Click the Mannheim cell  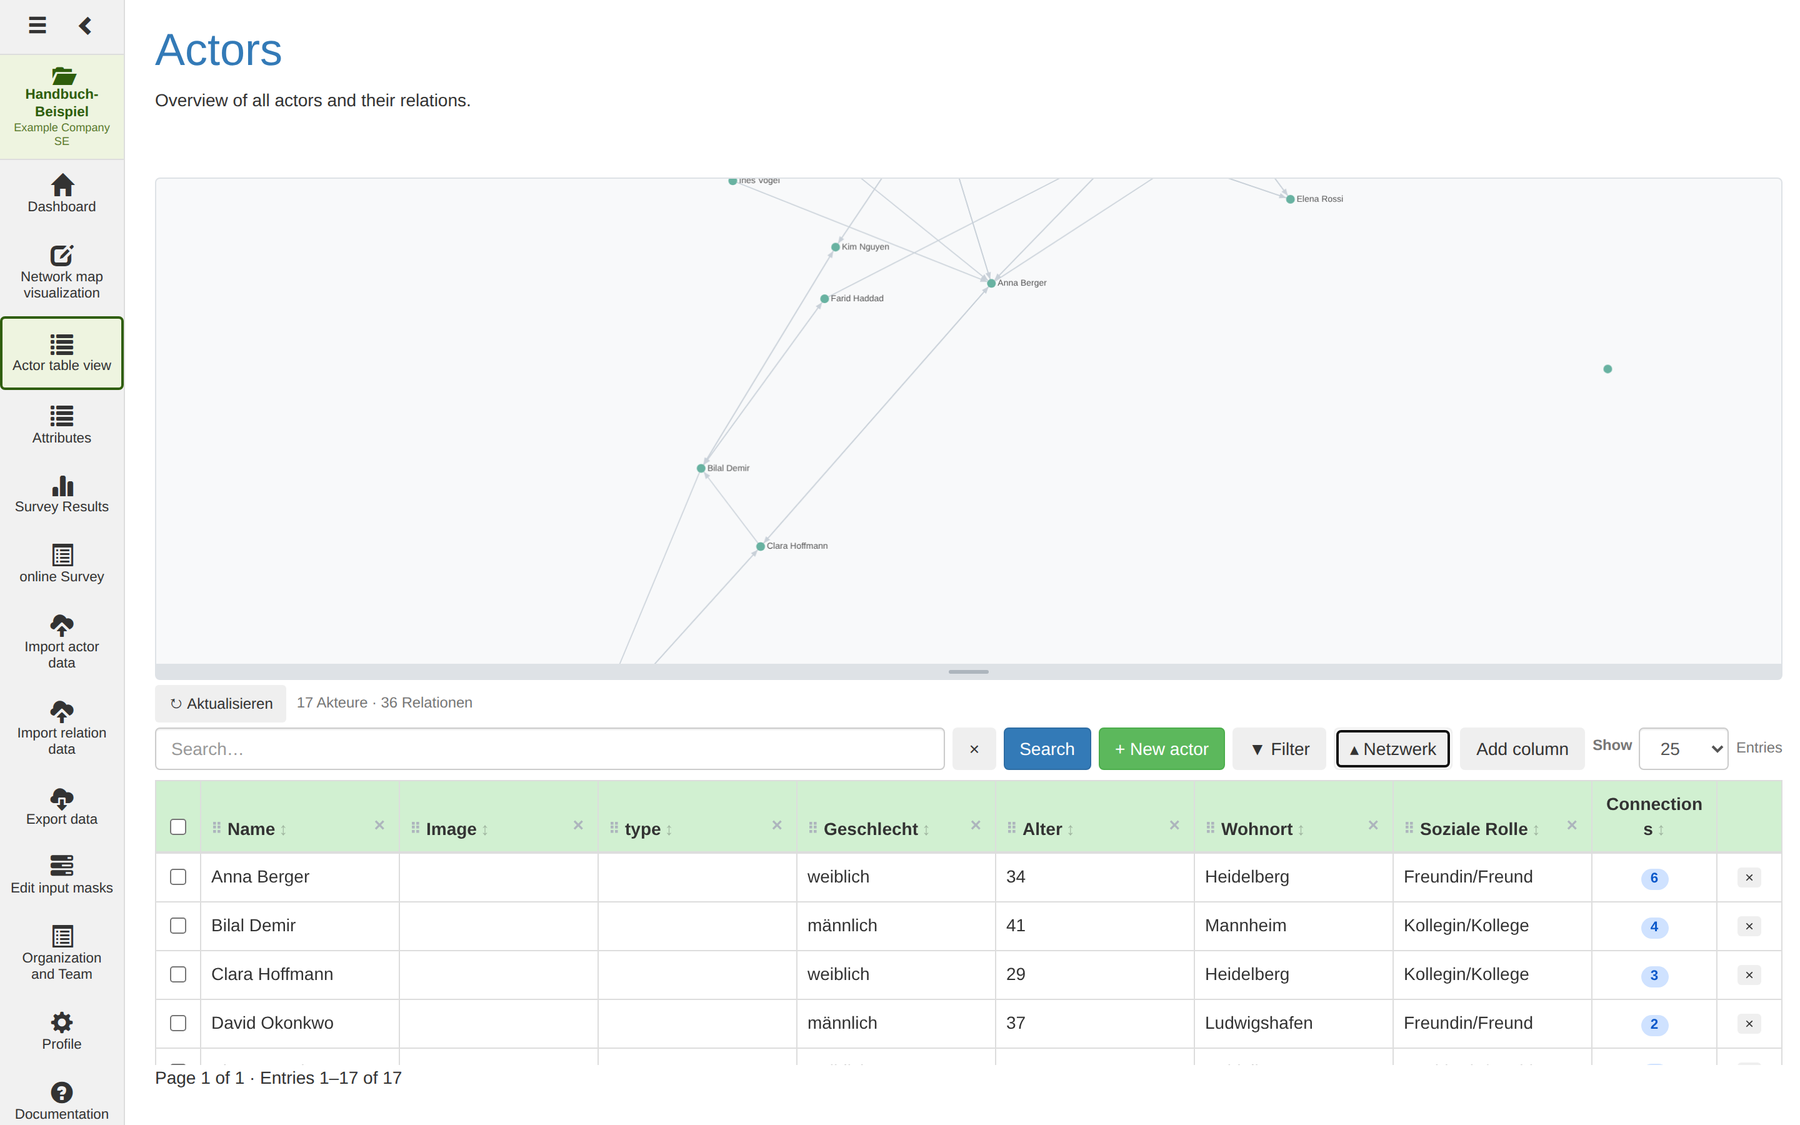click(1293, 926)
